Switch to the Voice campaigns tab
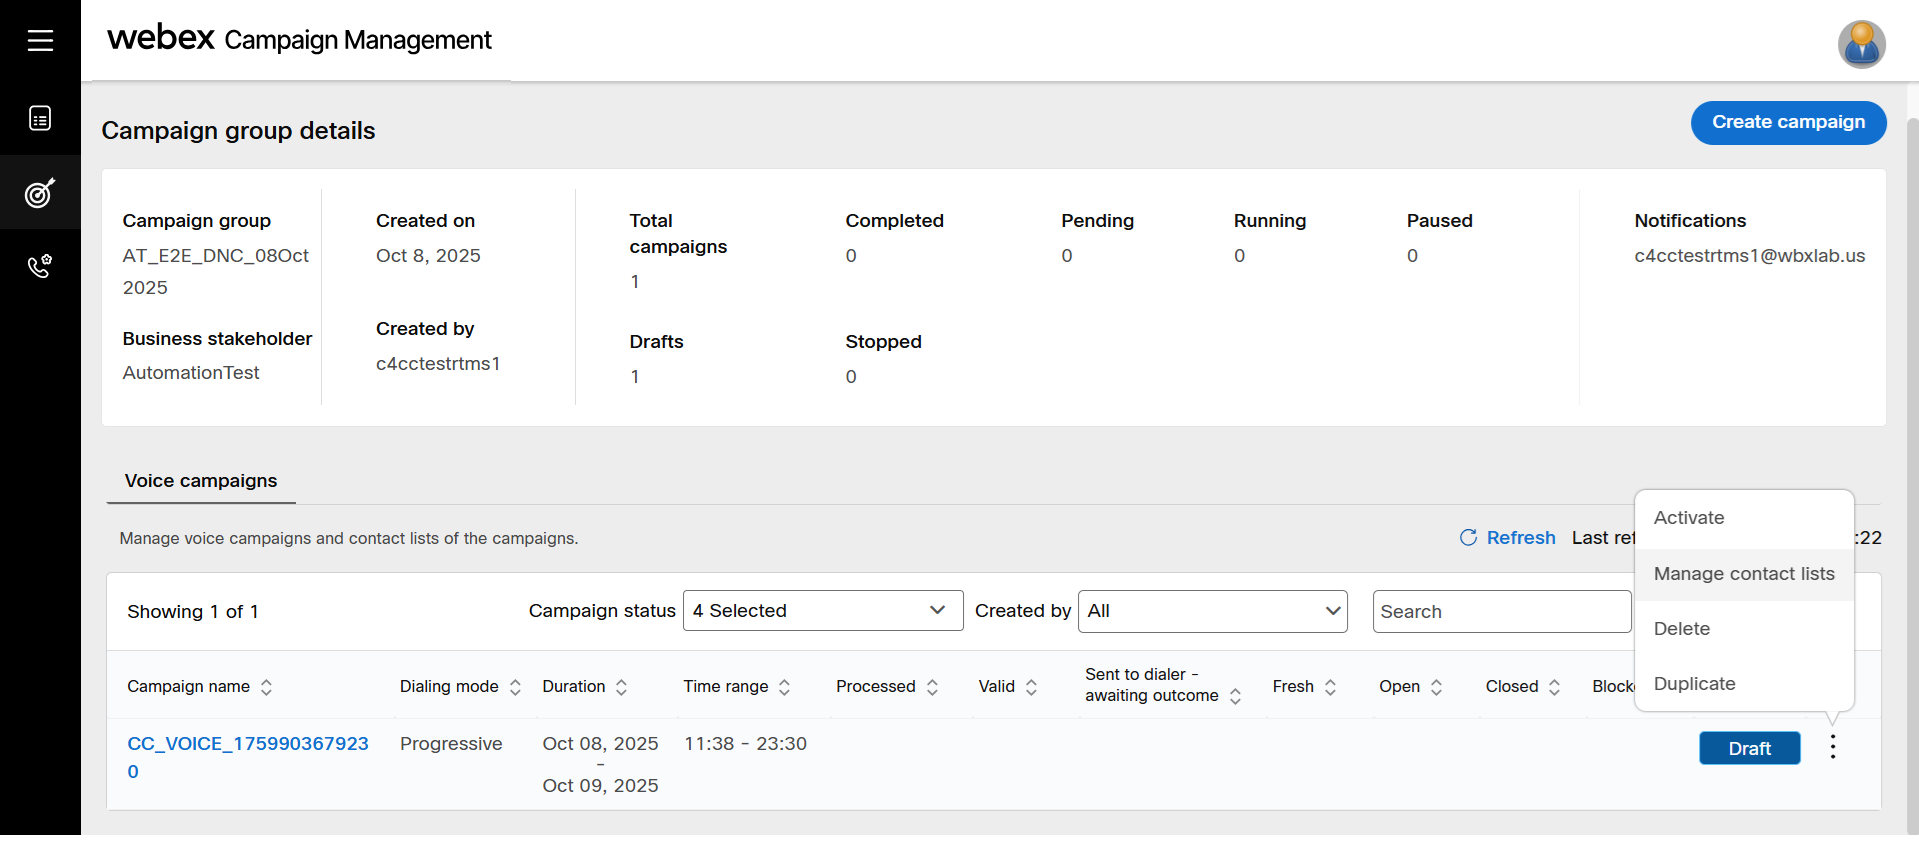Image resolution: width=1919 pixels, height=848 pixels. click(x=201, y=481)
